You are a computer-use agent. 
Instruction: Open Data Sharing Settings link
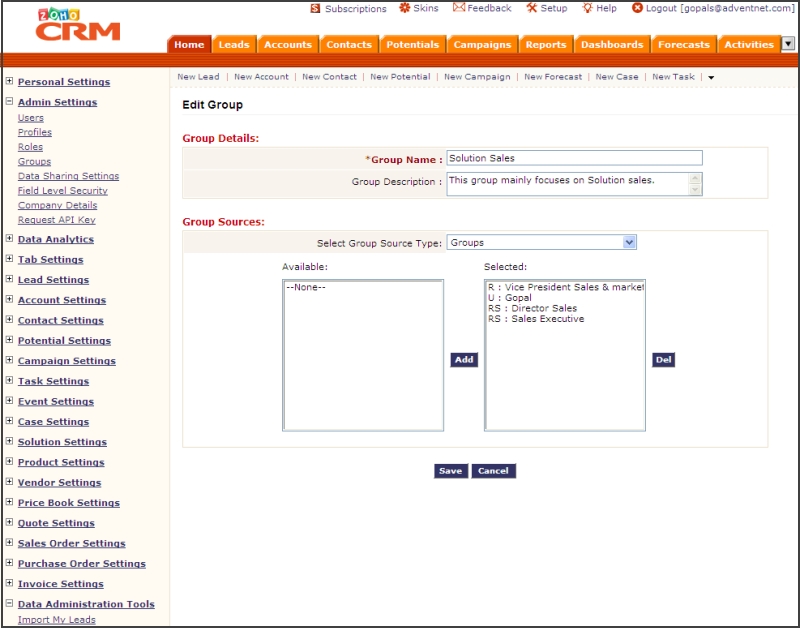click(68, 176)
